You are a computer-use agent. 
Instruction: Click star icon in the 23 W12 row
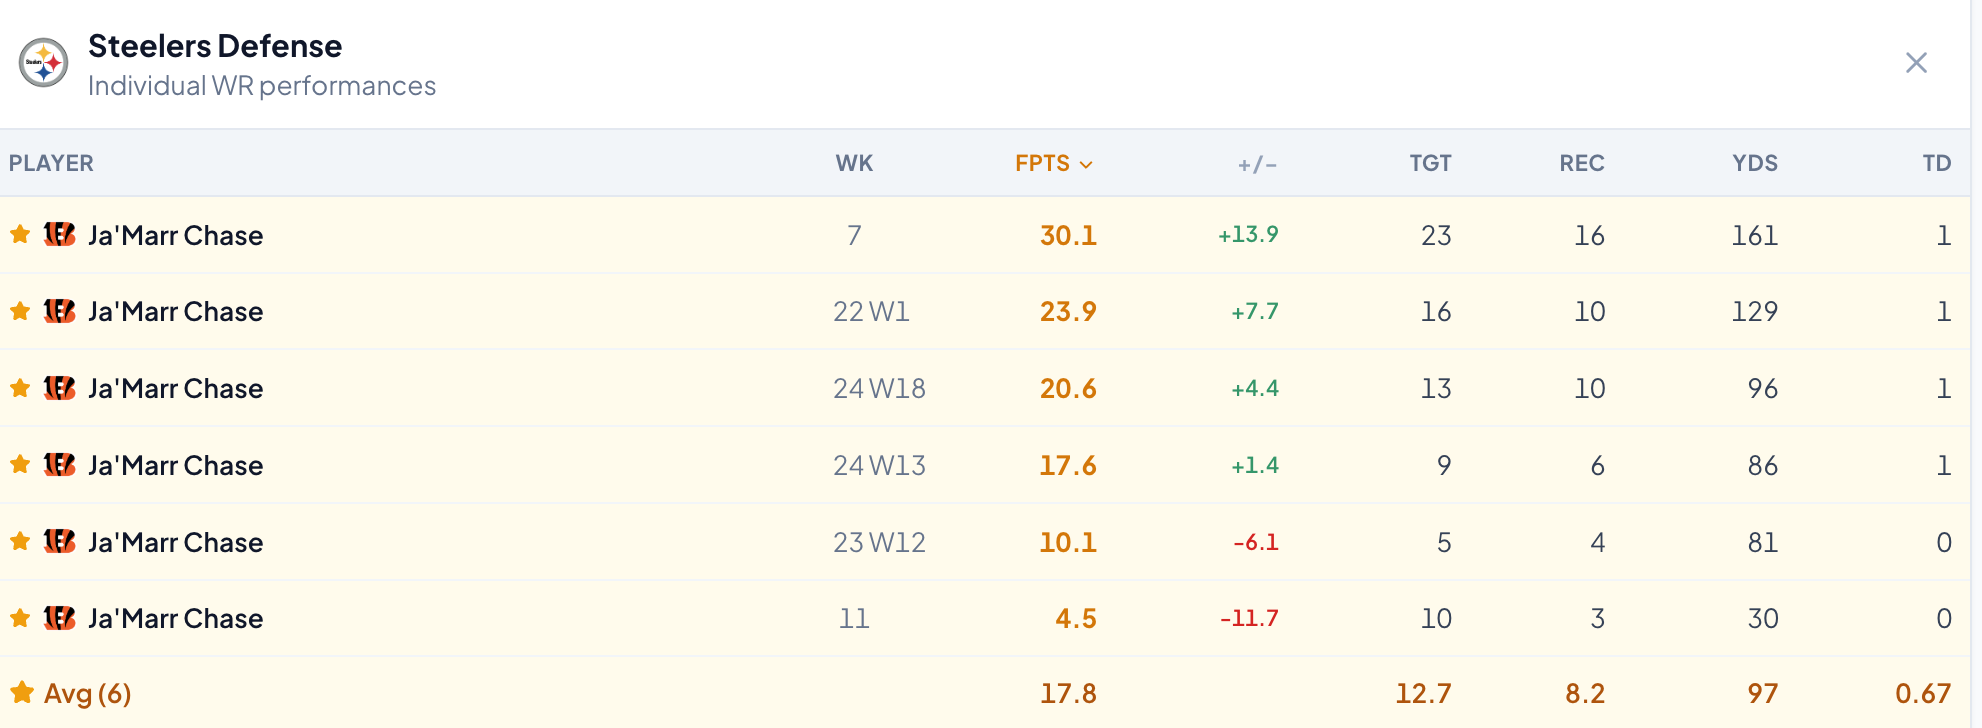point(20,541)
